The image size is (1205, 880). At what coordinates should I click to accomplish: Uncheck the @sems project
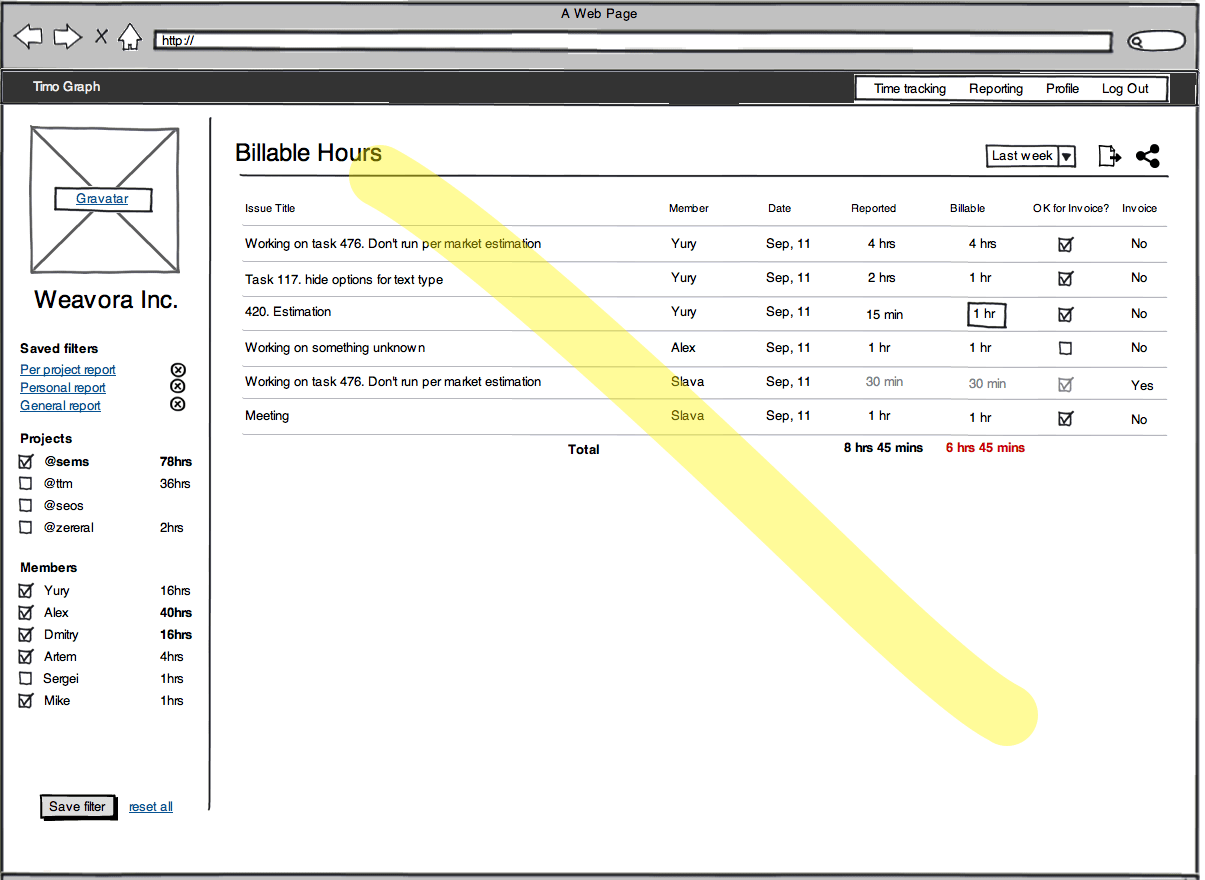point(26,462)
